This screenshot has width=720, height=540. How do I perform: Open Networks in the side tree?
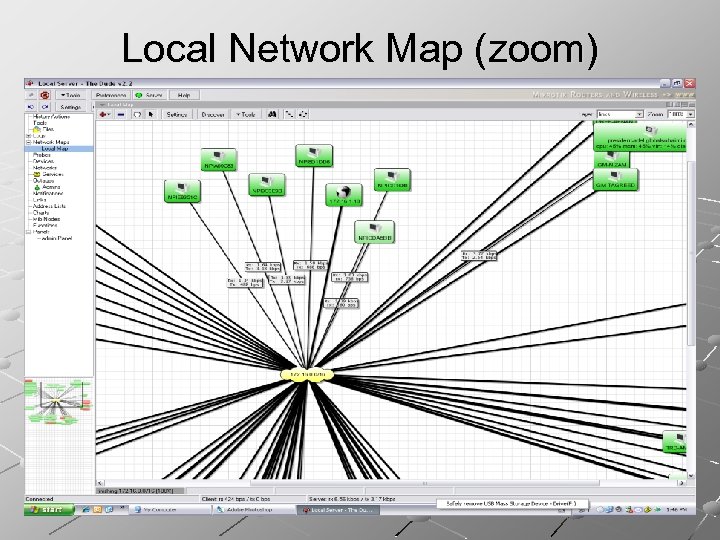point(45,168)
